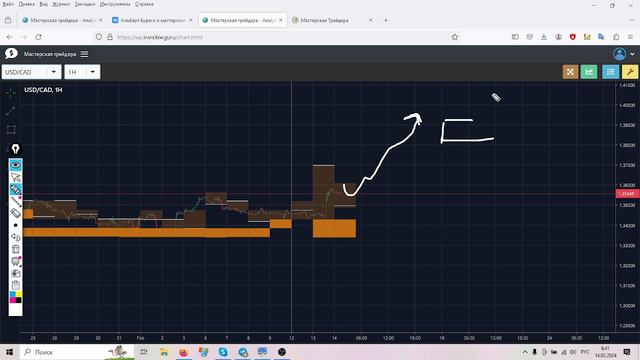Open the Инструменты menu
The width and height of the screenshot is (640, 360).
point(115,4)
